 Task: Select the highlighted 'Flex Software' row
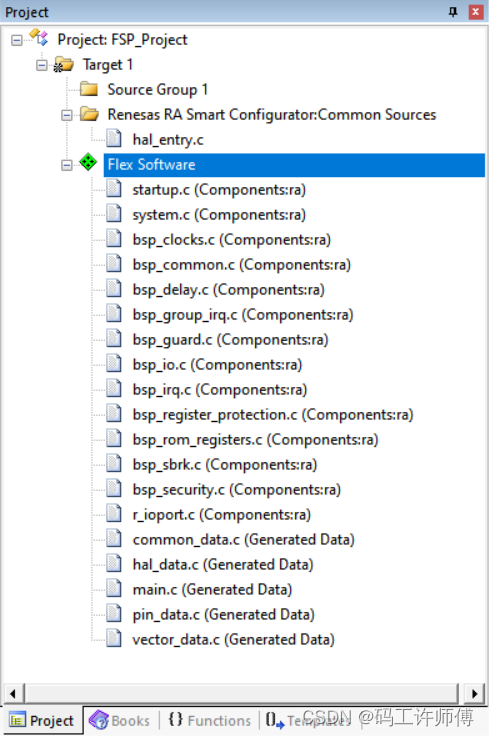[x=294, y=165]
